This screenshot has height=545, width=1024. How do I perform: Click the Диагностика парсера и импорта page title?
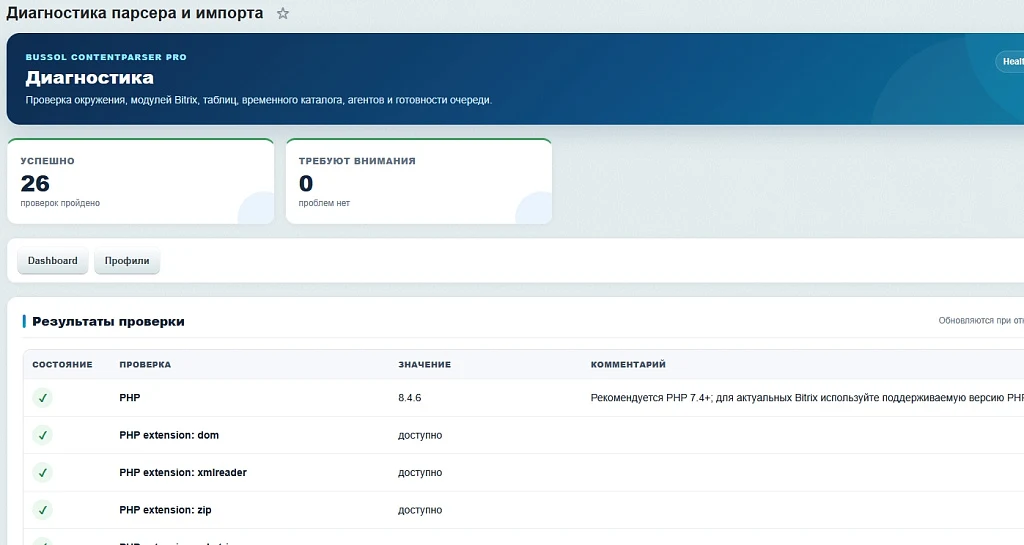pos(135,13)
